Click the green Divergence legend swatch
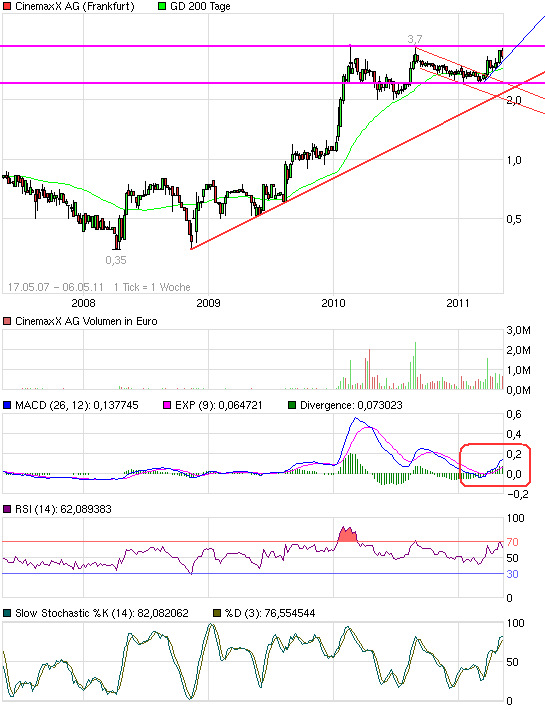This screenshot has width=545, height=710. 292,405
